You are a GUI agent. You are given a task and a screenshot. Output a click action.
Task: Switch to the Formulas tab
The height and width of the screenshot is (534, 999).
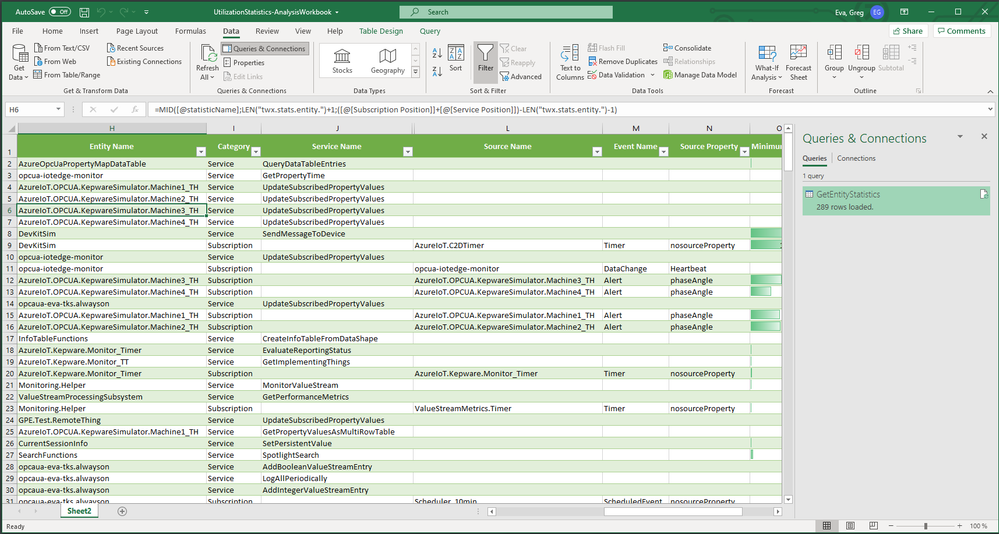190,31
